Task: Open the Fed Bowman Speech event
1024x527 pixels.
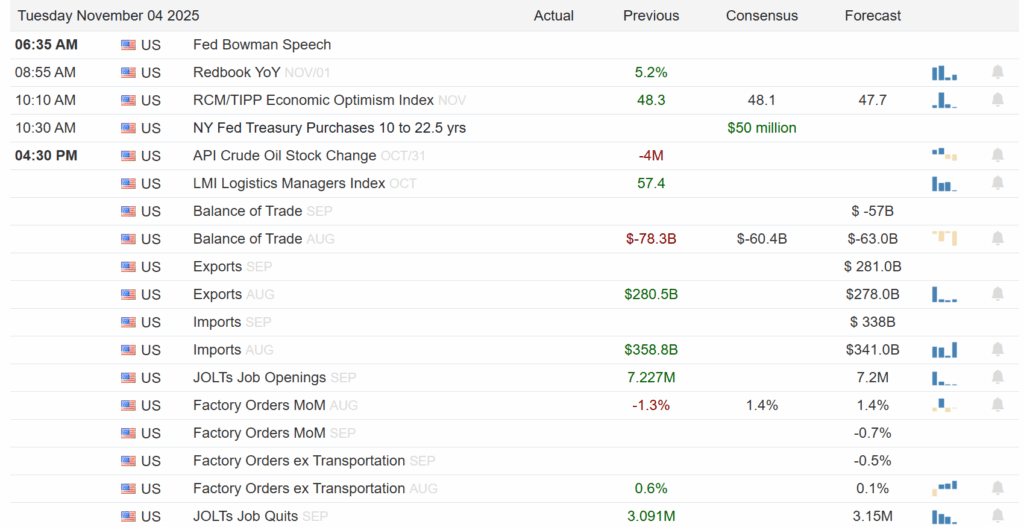Action: (261, 45)
